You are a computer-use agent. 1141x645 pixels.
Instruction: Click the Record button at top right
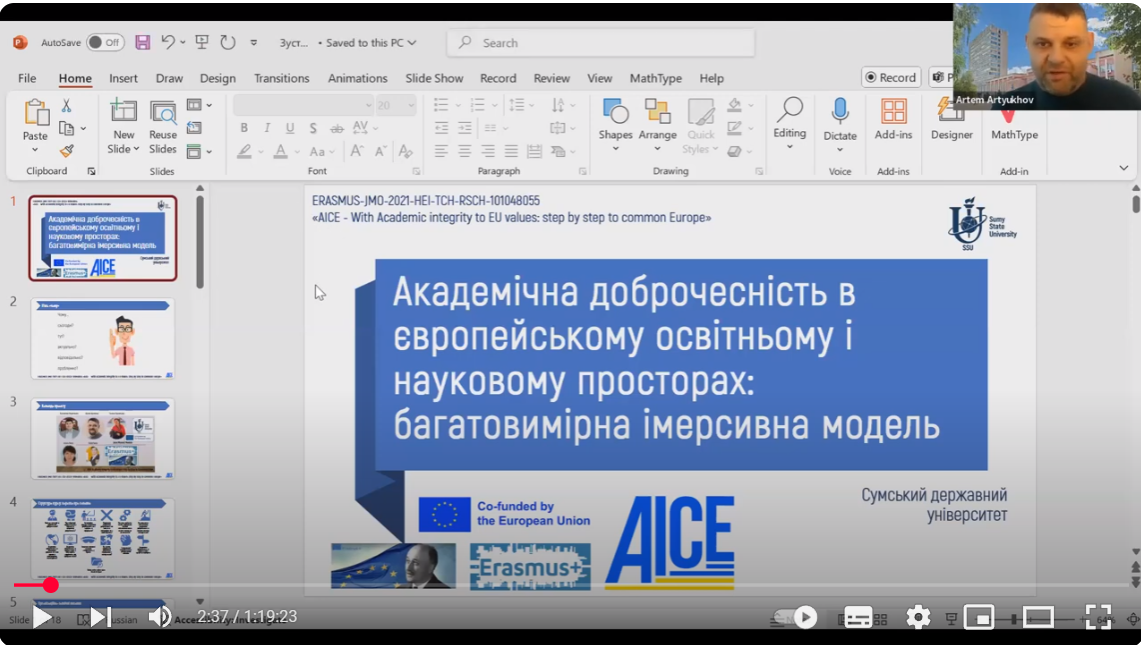pos(891,77)
